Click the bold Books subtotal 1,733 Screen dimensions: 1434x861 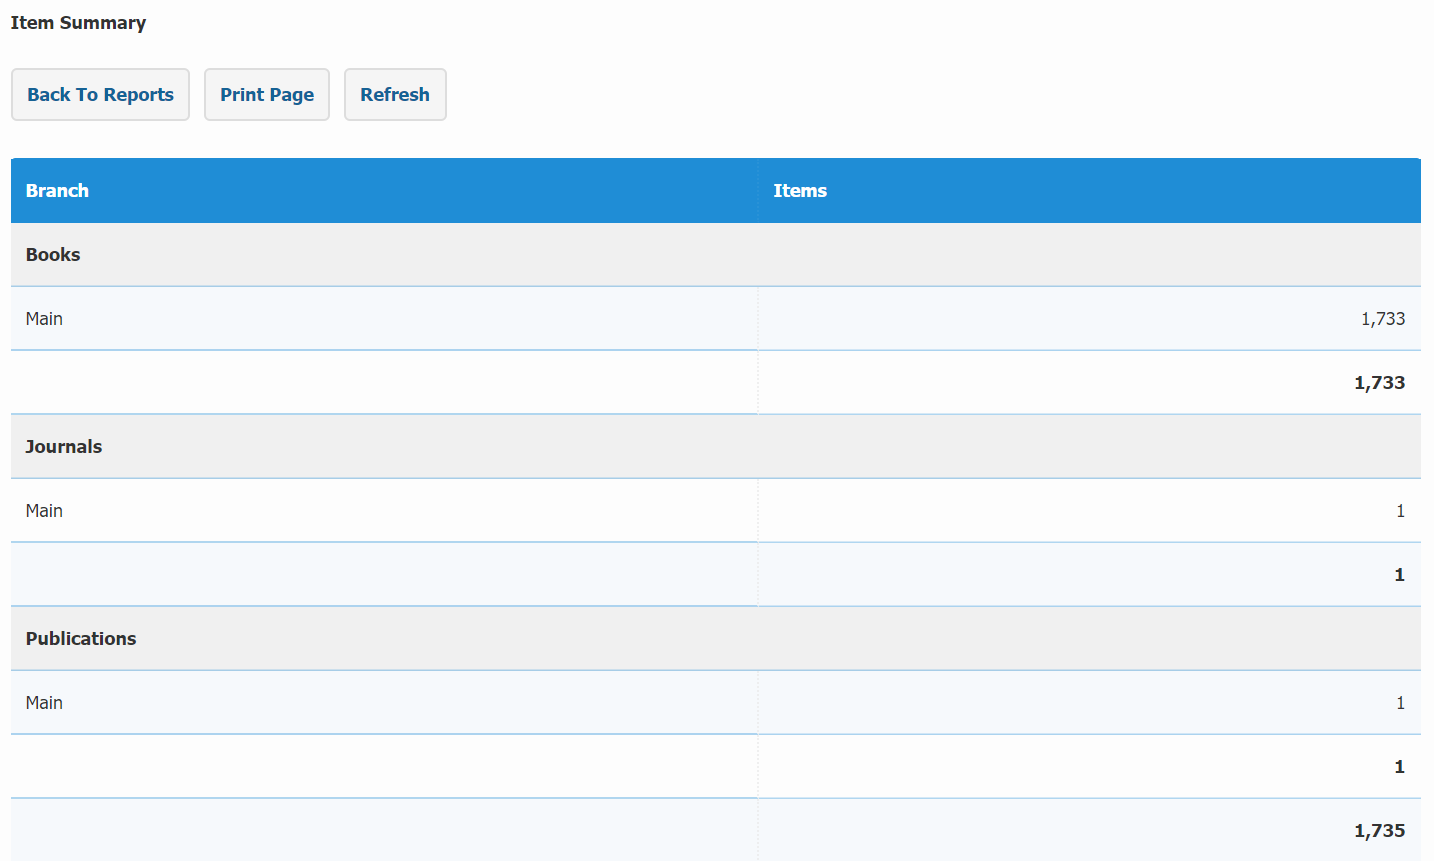pos(1380,383)
